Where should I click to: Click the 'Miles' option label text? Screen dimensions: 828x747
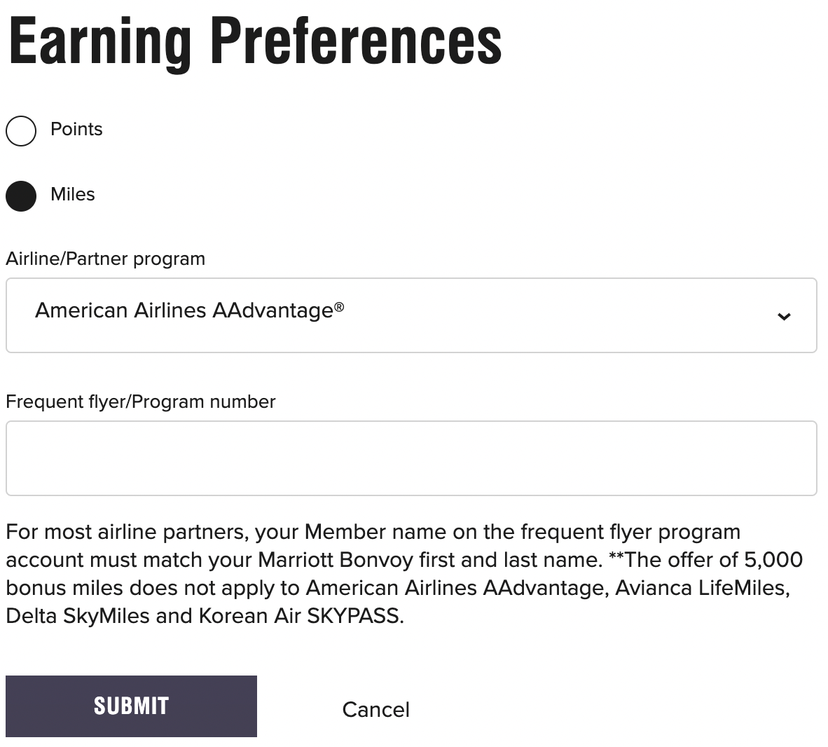[73, 194]
